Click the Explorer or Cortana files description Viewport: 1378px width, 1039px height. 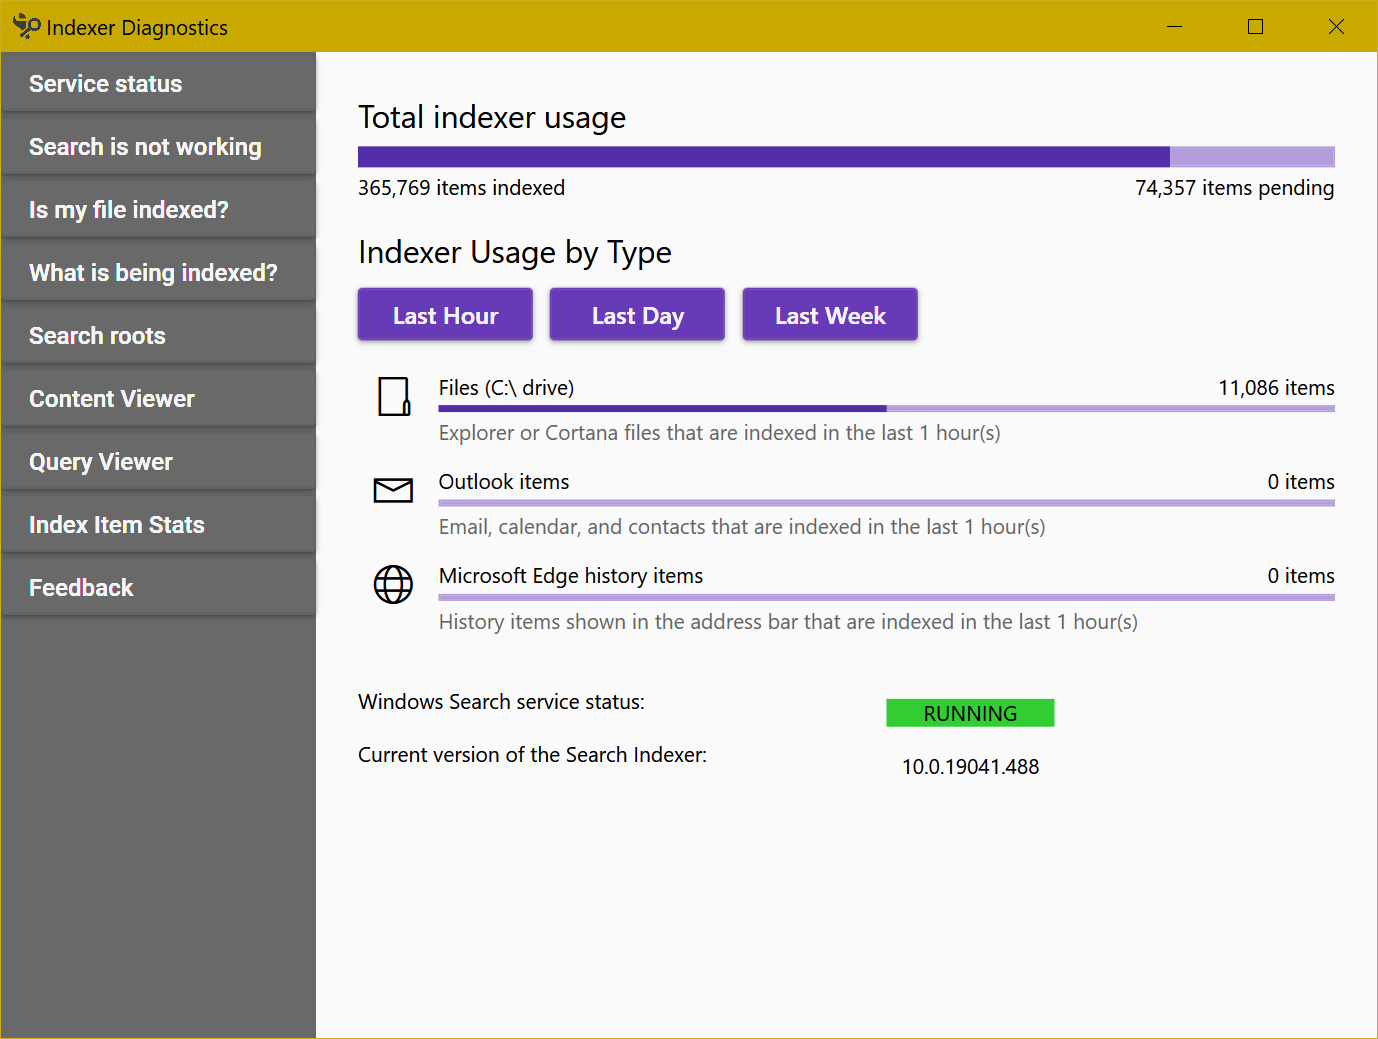tap(720, 433)
